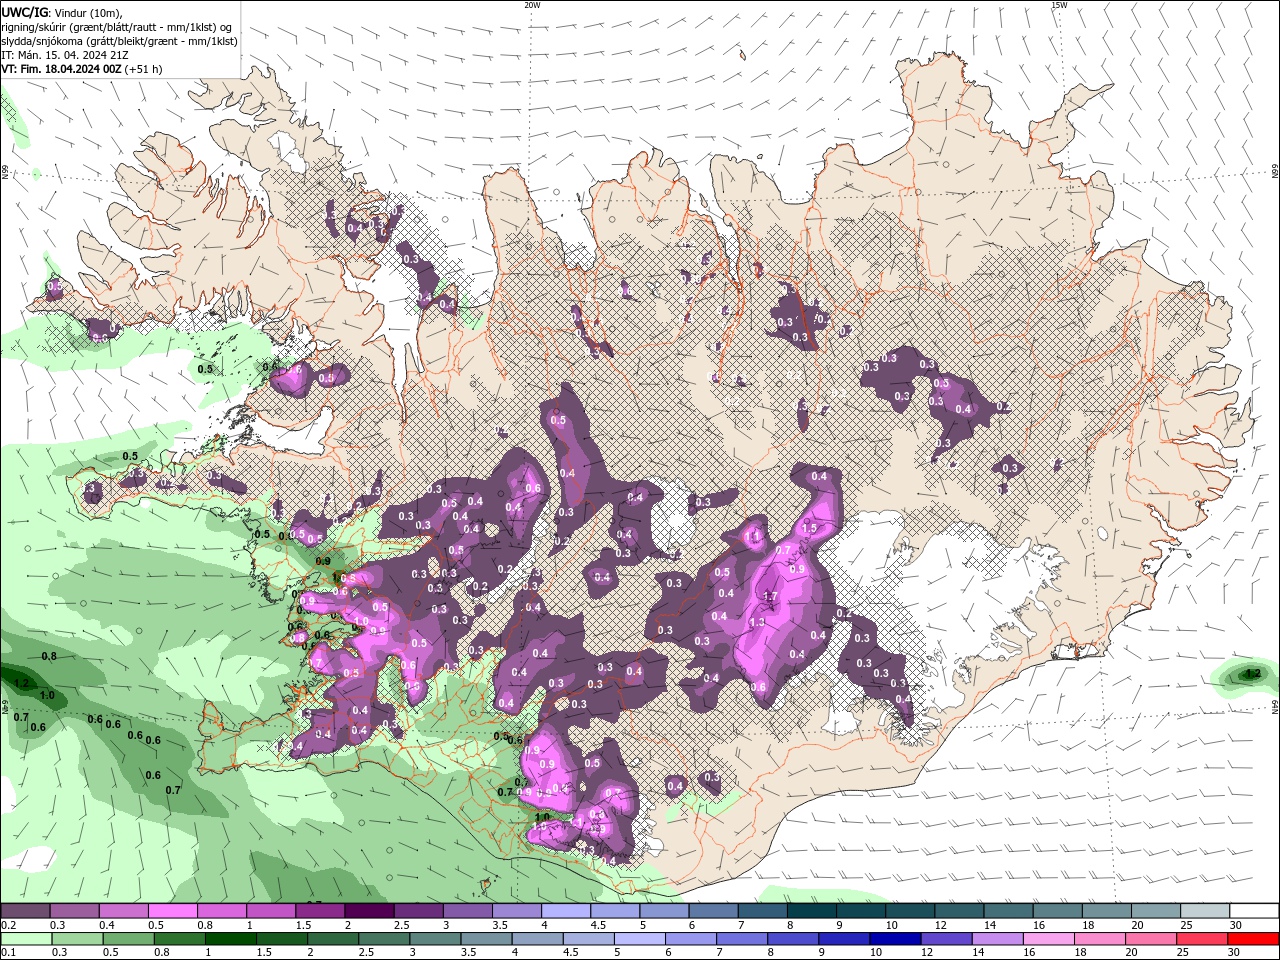Click the gray-purple 0.2 snow legend swatch

(25, 911)
